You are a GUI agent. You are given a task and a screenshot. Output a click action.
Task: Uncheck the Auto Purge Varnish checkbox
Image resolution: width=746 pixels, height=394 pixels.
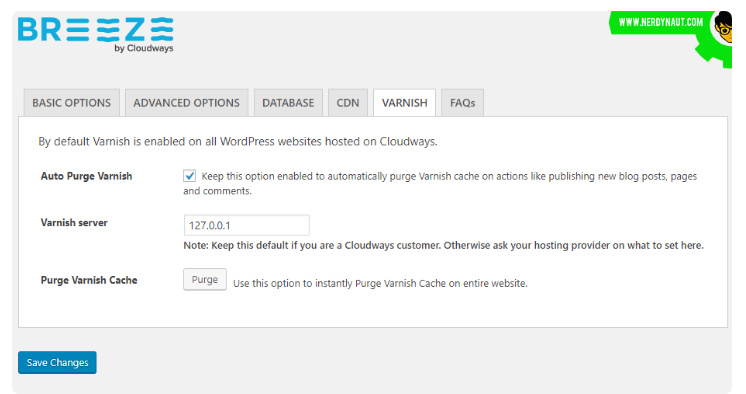(189, 176)
